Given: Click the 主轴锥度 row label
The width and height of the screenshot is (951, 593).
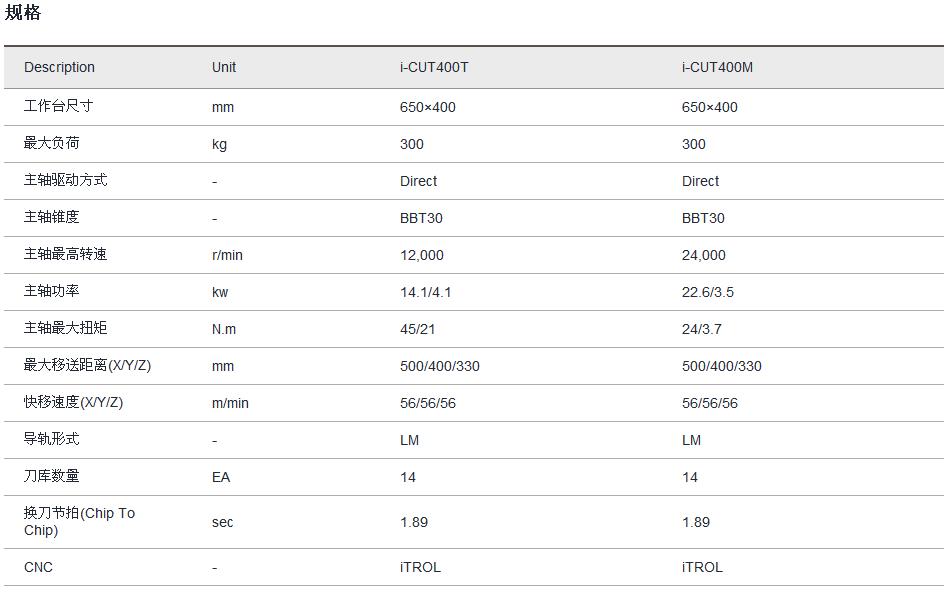Looking at the screenshot, I should point(51,217).
